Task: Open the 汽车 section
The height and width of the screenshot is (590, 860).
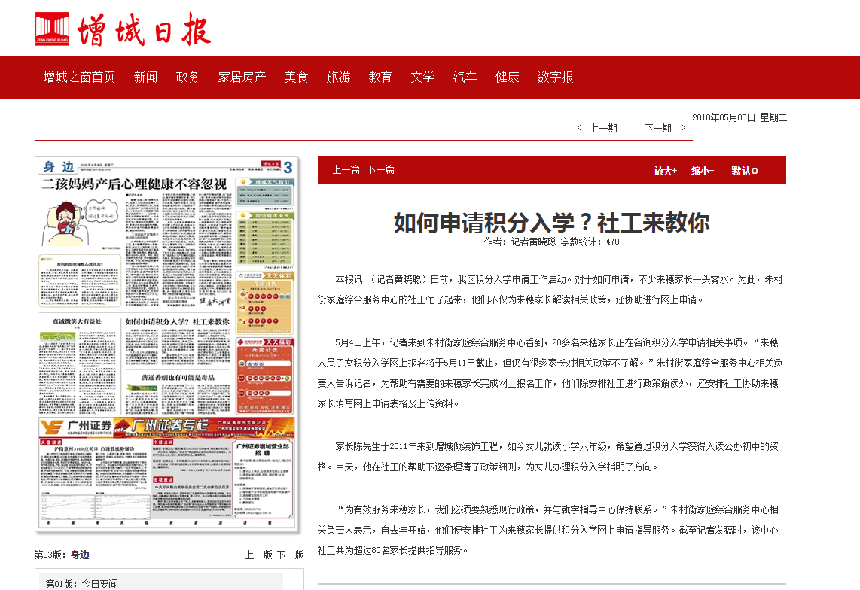Action: coord(465,77)
